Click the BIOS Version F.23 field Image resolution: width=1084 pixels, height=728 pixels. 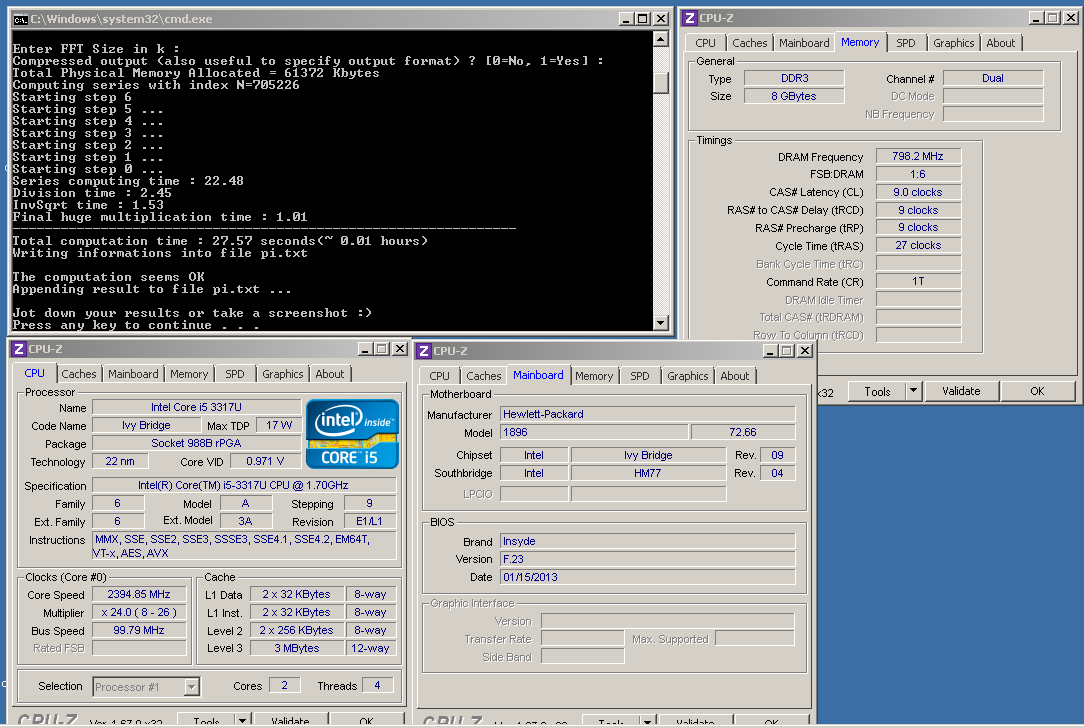coord(647,559)
